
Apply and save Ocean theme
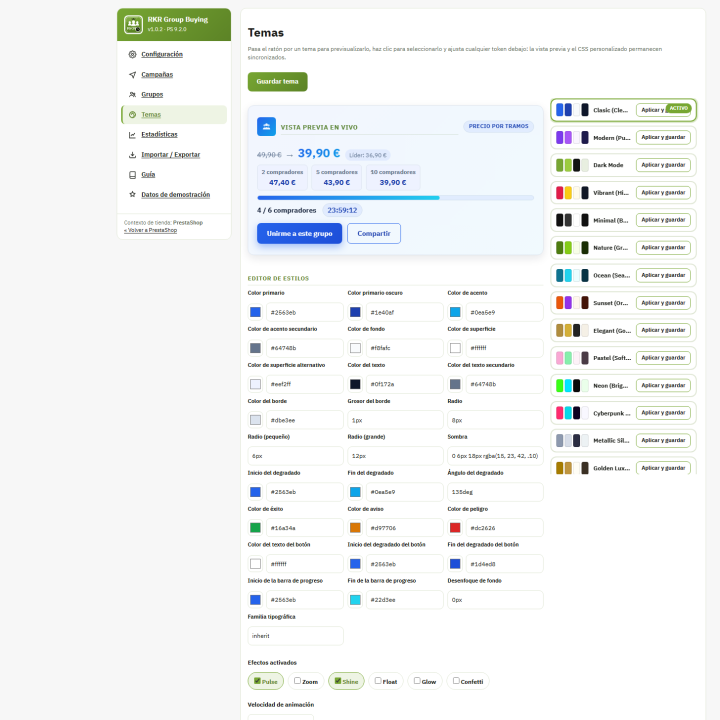tap(663, 275)
